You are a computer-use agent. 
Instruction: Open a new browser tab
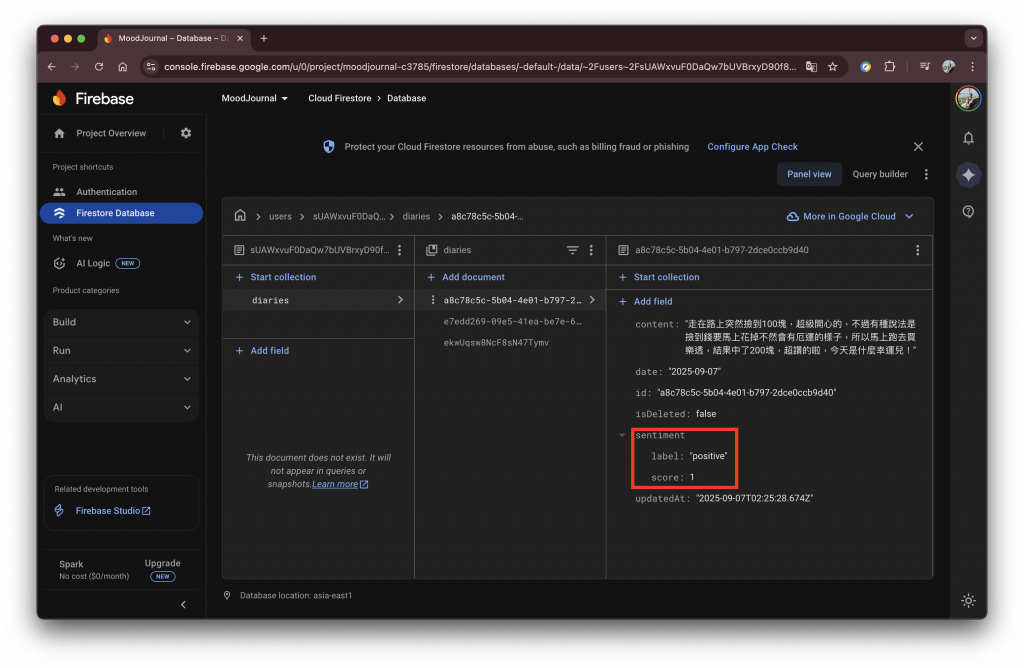tap(264, 39)
